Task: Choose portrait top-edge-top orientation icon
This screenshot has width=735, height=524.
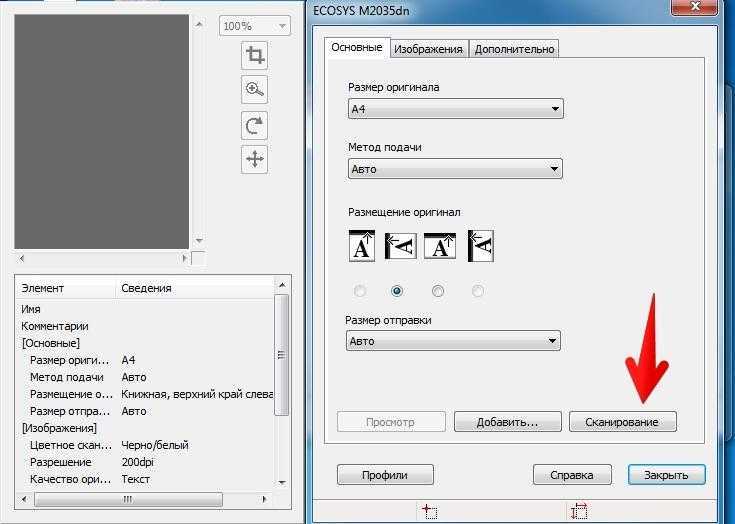Action: tap(362, 246)
